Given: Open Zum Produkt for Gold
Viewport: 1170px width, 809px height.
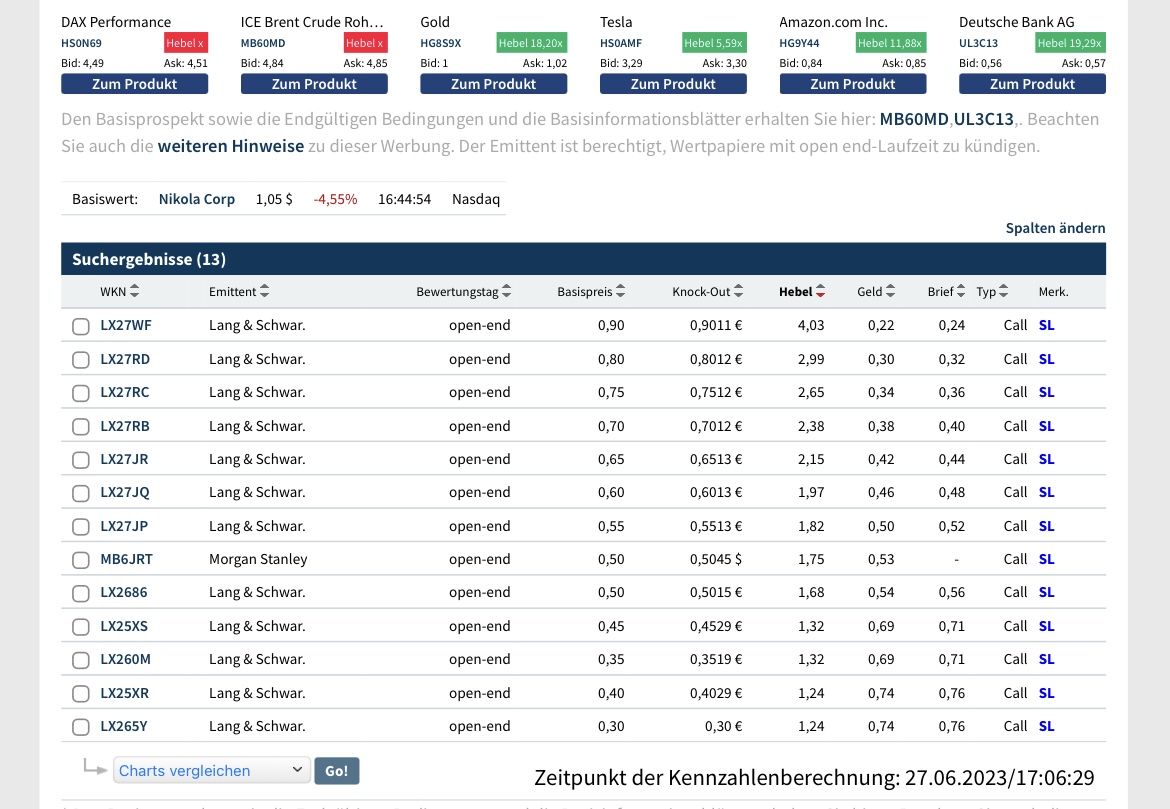Looking at the screenshot, I should 493,84.
